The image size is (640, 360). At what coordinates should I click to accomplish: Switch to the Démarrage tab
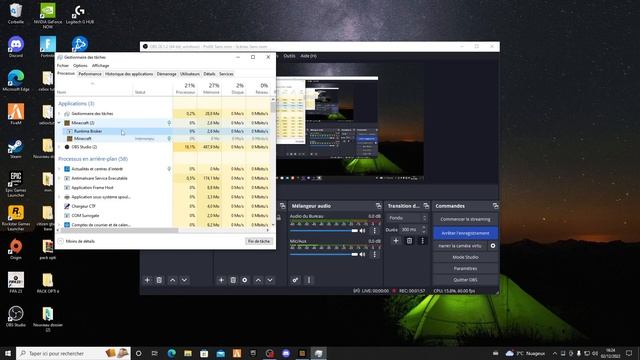pyautogui.click(x=167, y=74)
